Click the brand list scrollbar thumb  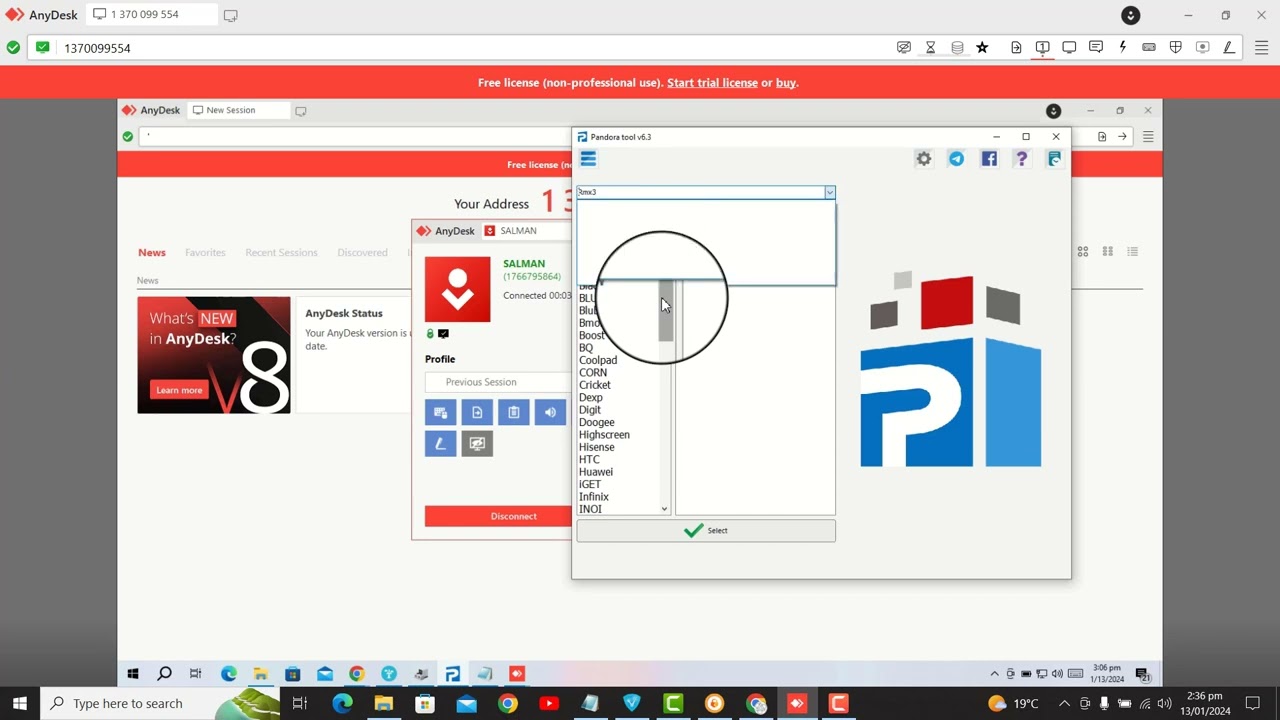(x=665, y=311)
